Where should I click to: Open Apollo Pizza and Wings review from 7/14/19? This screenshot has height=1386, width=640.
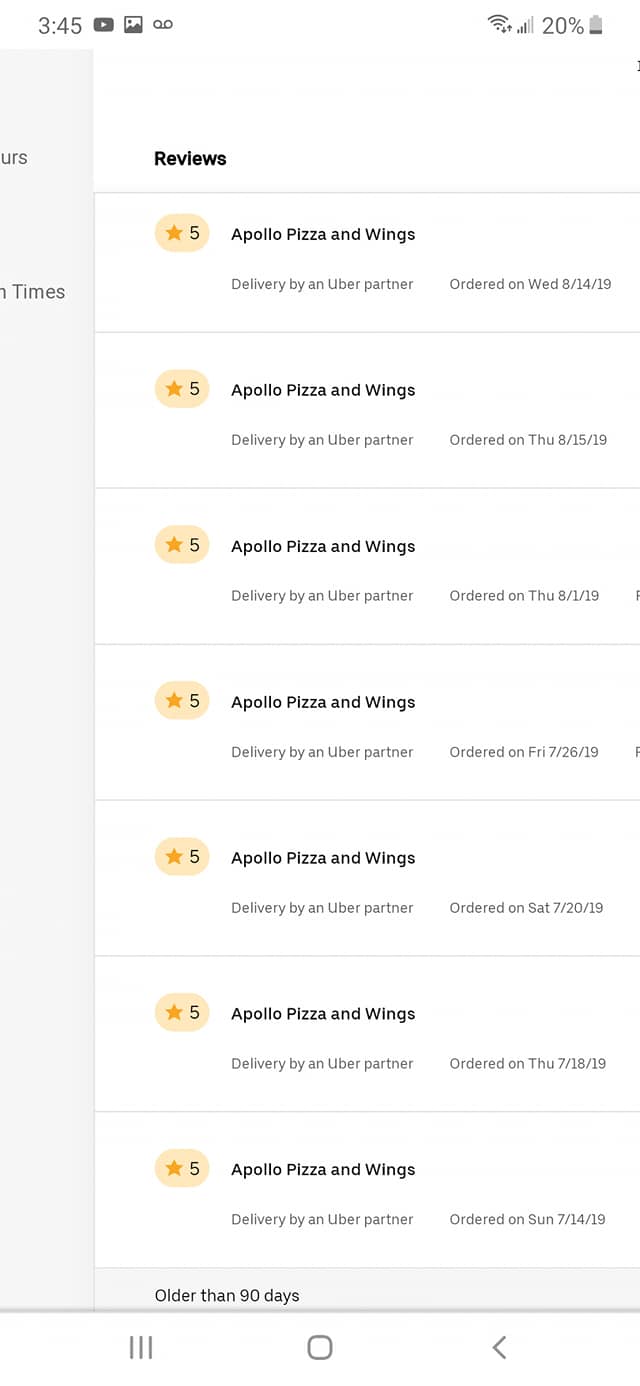[367, 1190]
